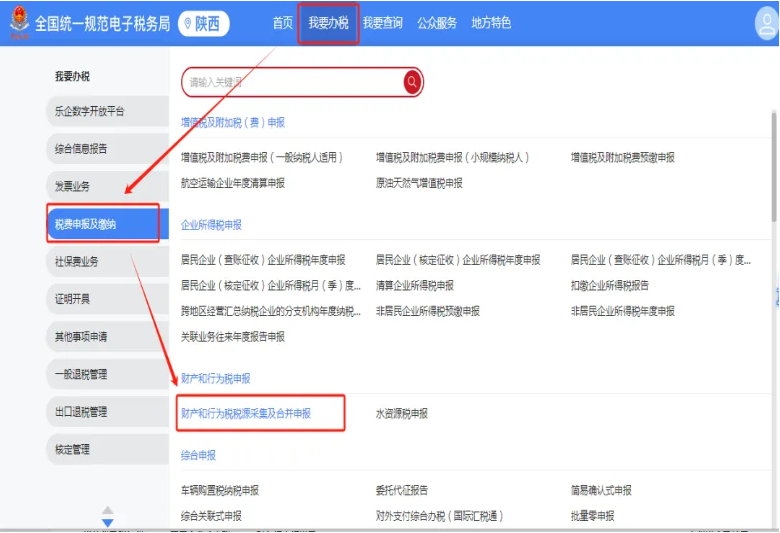Open the 车辆购置税纳税申报 link

[x=220, y=490]
